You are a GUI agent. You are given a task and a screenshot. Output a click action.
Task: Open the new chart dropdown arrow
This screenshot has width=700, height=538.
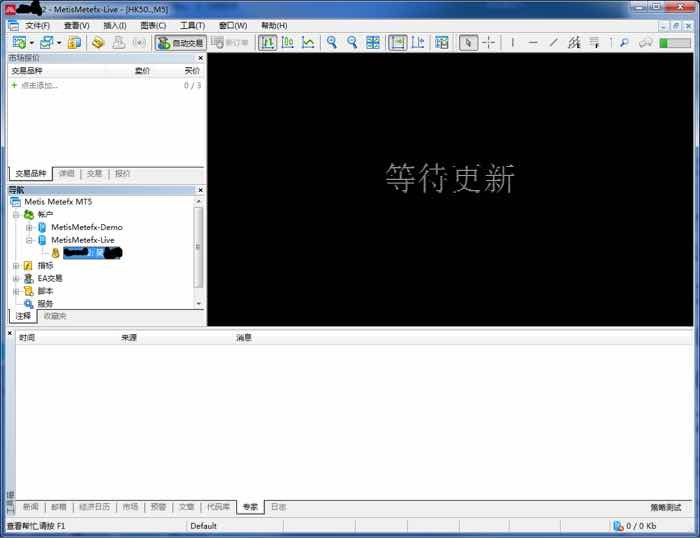pyautogui.click(x=32, y=43)
